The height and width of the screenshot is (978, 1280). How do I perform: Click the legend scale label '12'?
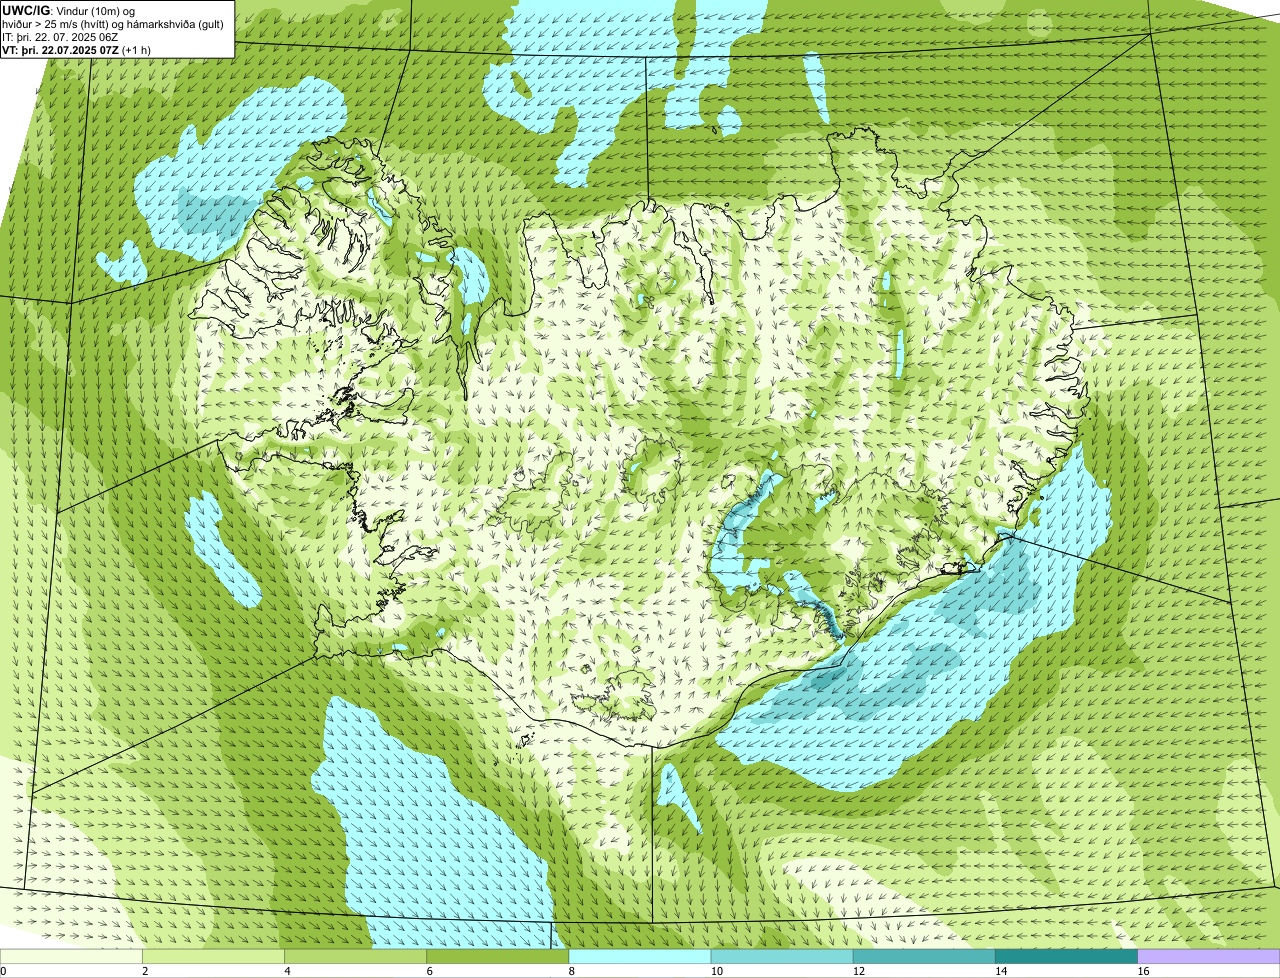coord(858,971)
